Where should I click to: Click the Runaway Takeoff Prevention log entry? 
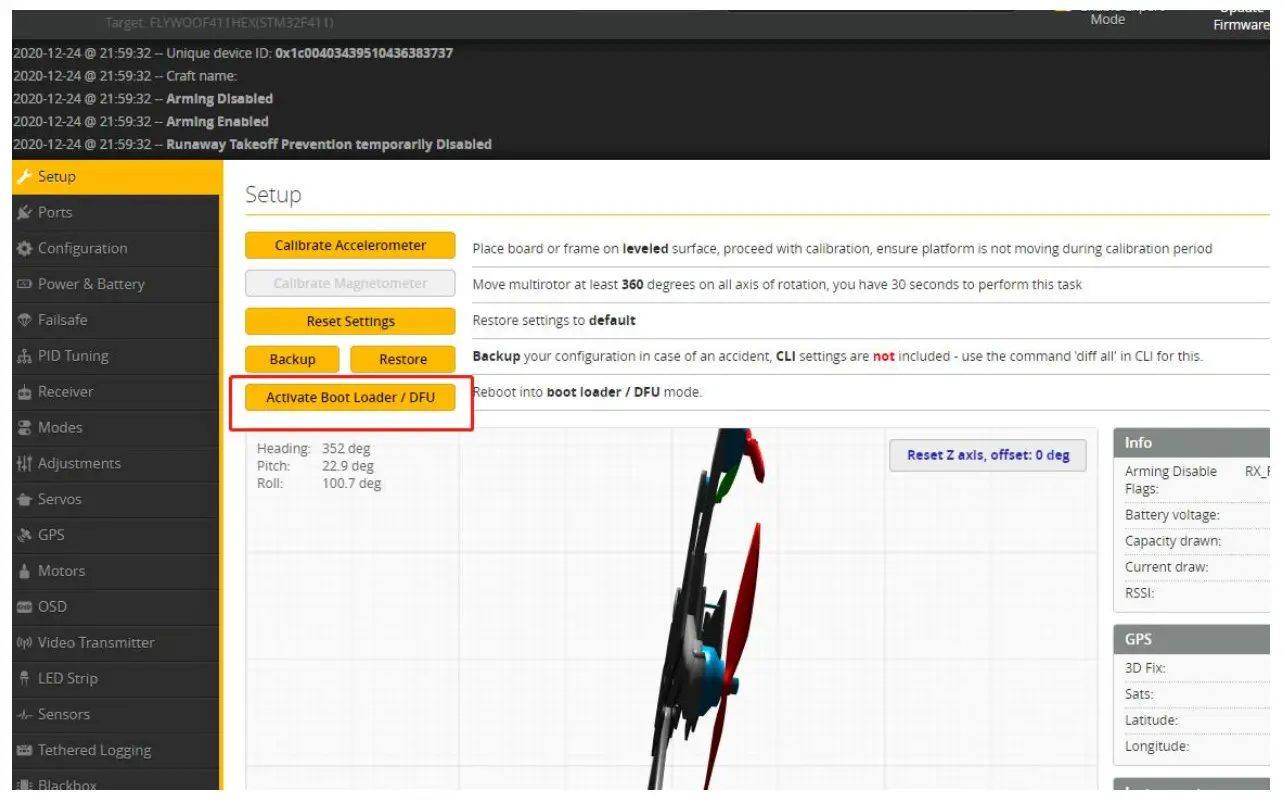click(x=252, y=145)
